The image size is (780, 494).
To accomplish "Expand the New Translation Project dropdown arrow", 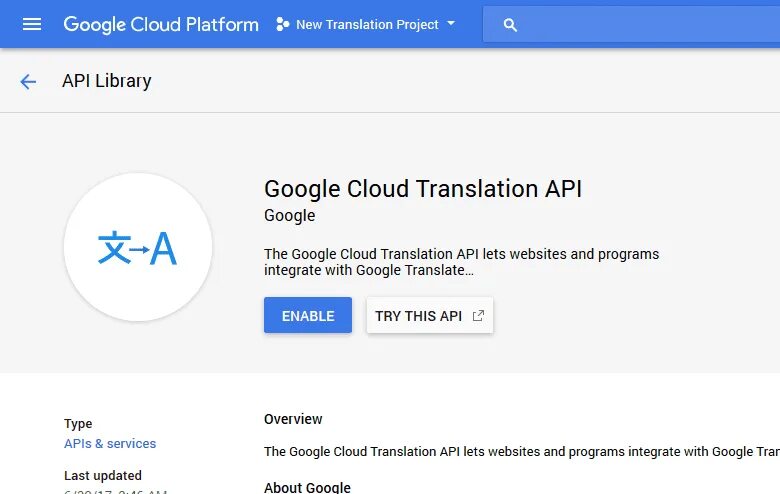I will click(x=451, y=23).
